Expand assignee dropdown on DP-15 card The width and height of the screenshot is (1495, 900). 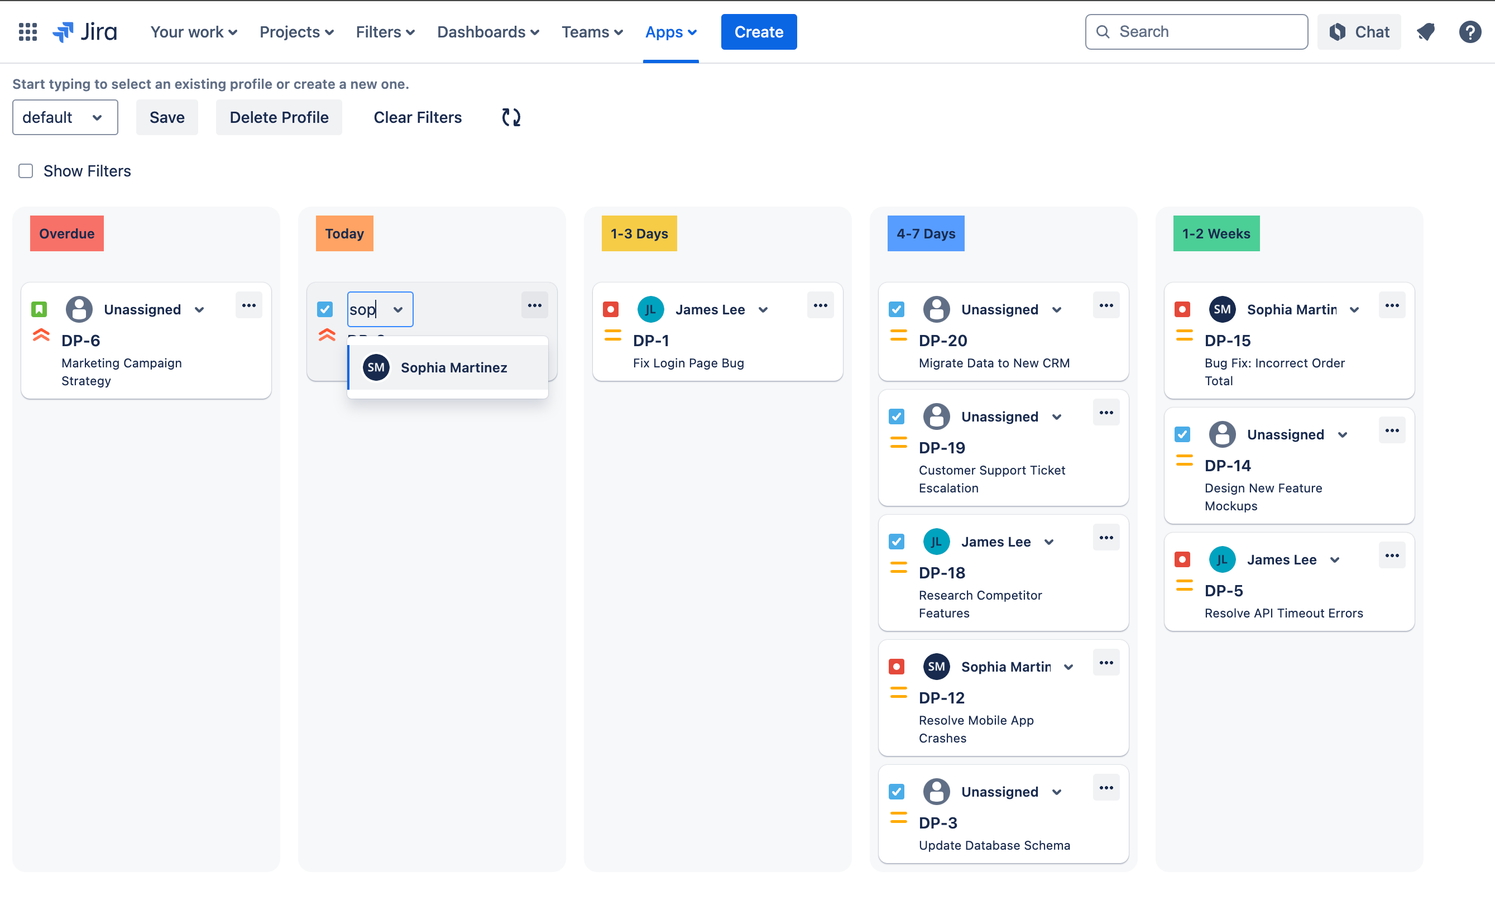click(1355, 310)
